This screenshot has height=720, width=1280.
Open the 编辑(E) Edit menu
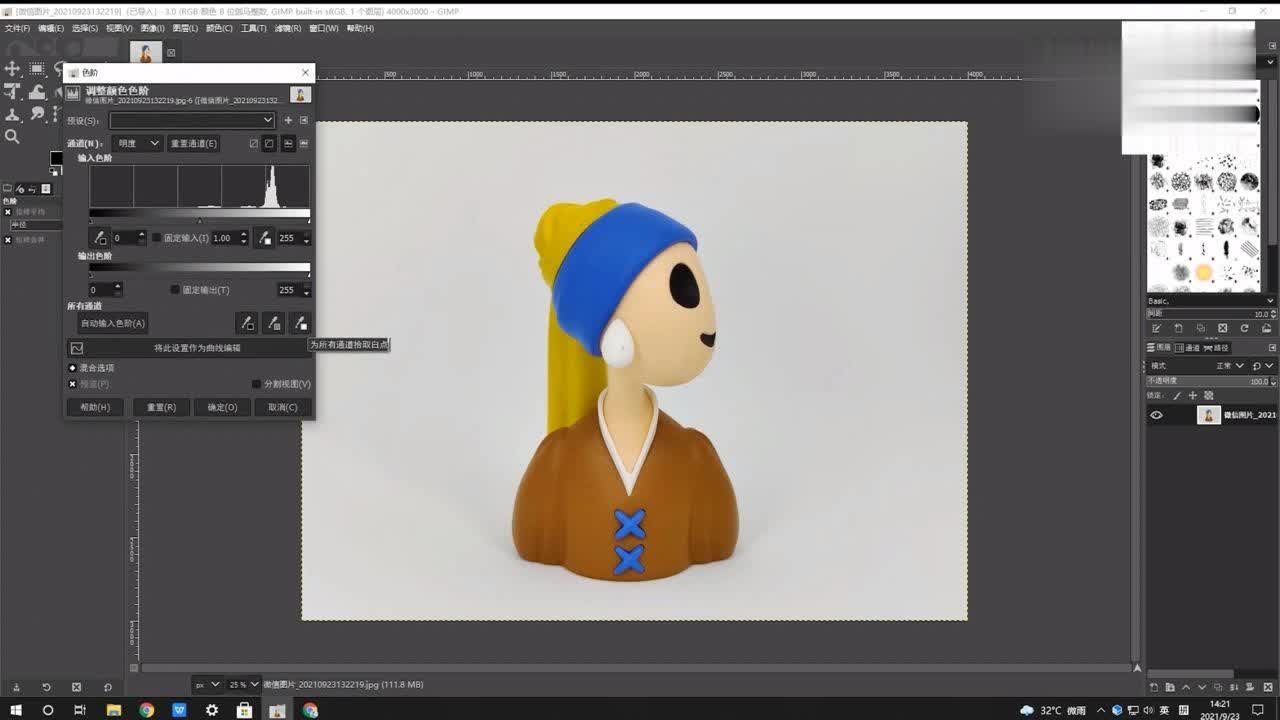point(51,29)
